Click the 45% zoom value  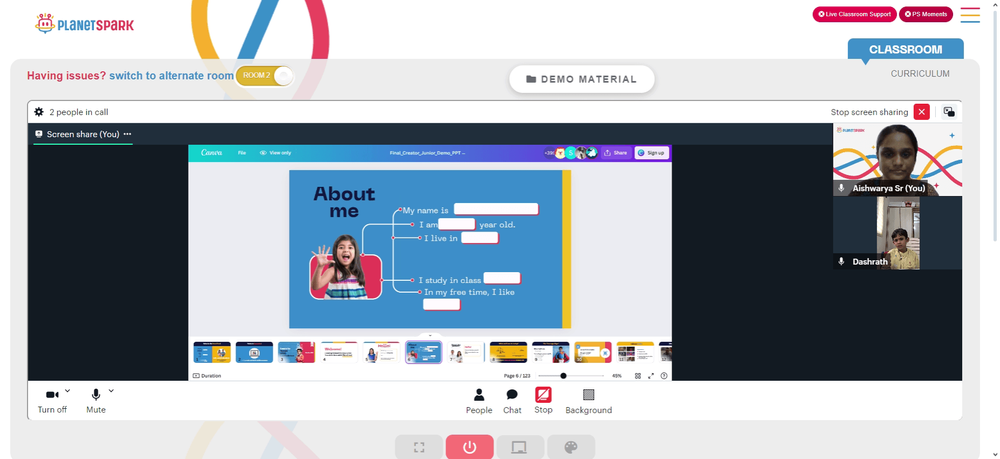[x=617, y=376]
